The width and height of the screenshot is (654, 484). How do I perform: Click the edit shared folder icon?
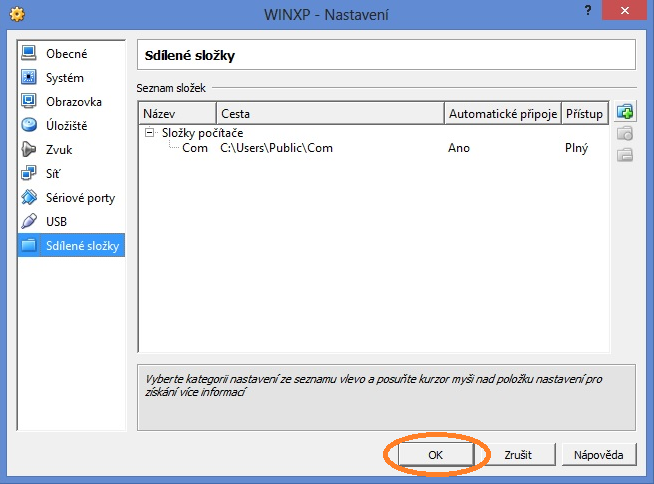click(625, 134)
